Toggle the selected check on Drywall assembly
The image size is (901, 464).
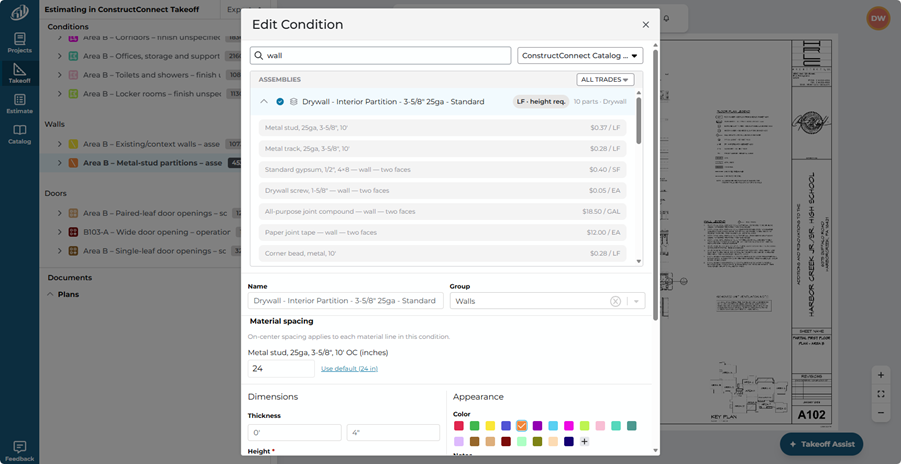pyautogui.click(x=280, y=102)
